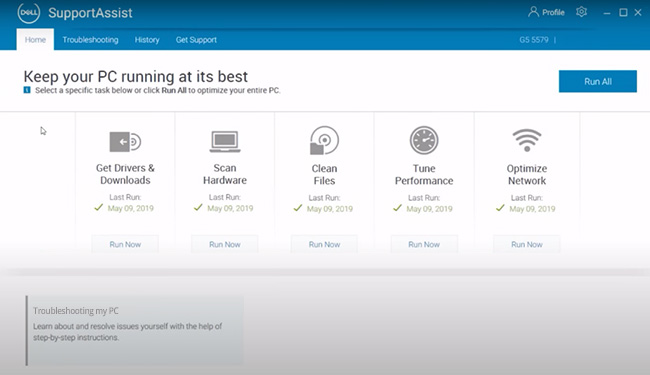Screen dimensions: 650x375
Task: Click the blue info icon beside instructions
Action: [x=27, y=90]
